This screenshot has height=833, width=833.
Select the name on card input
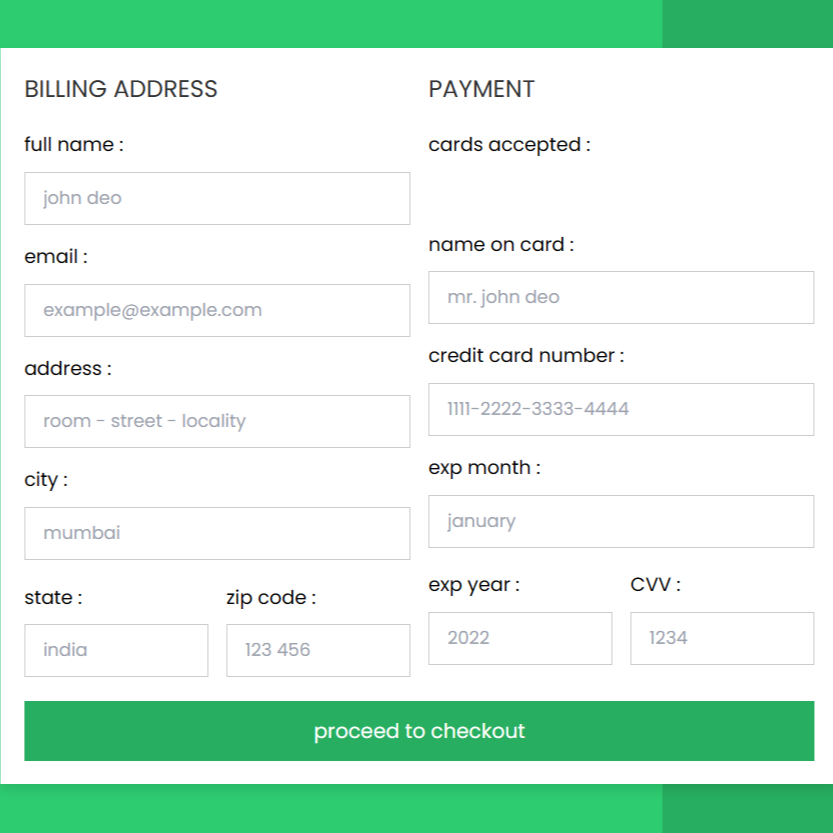click(x=621, y=298)
